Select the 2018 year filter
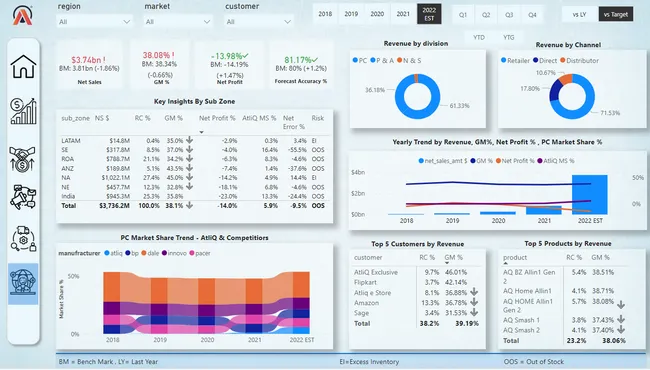Image resolution: width=650 pixels, height=370 pixels. click(325, 14)
